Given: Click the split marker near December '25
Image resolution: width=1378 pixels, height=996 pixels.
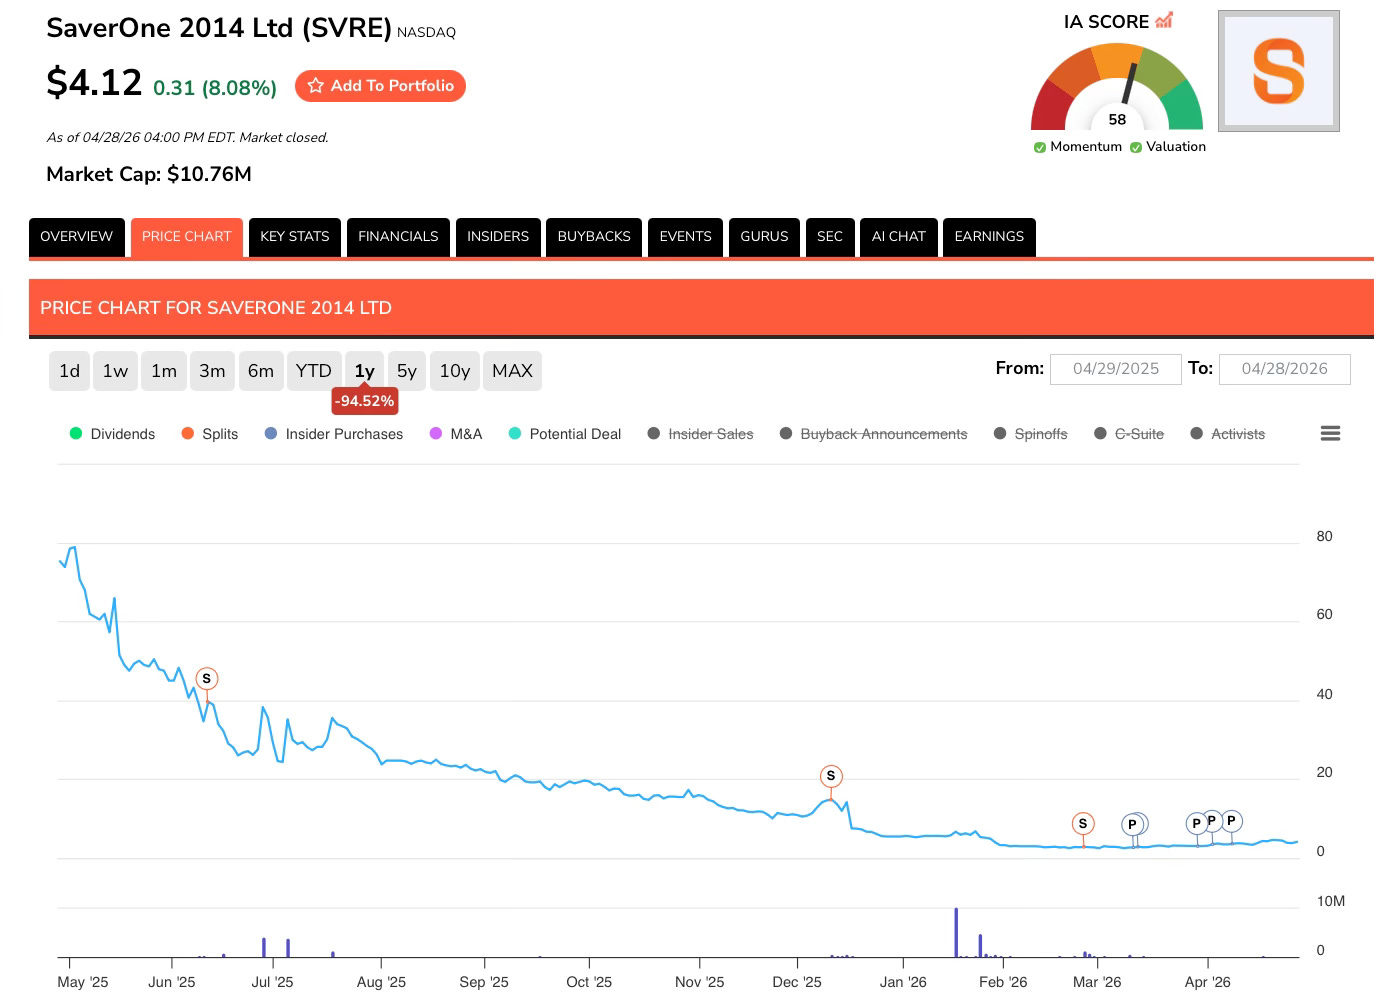Looking at the screenshot, I should coord(831,776).
